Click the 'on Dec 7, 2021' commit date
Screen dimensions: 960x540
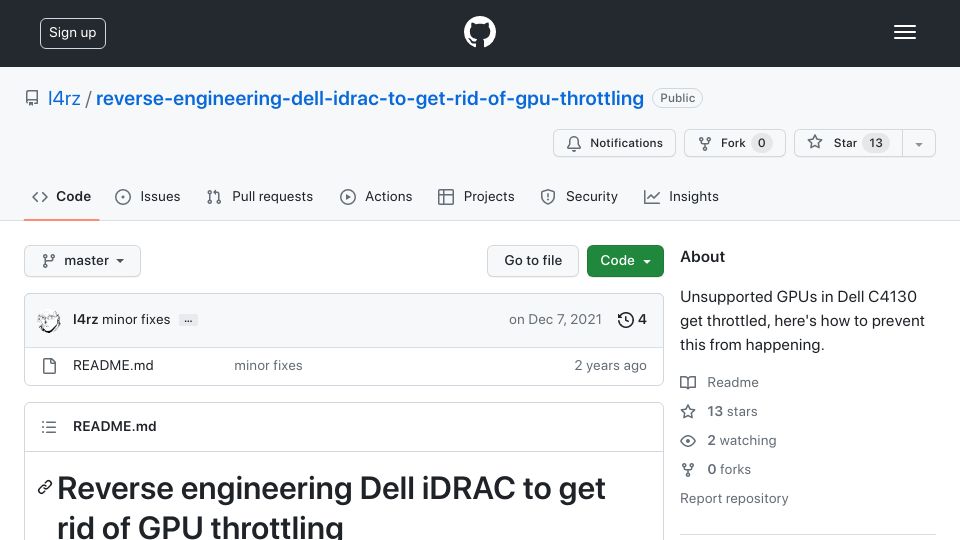(x=555, y=320)
